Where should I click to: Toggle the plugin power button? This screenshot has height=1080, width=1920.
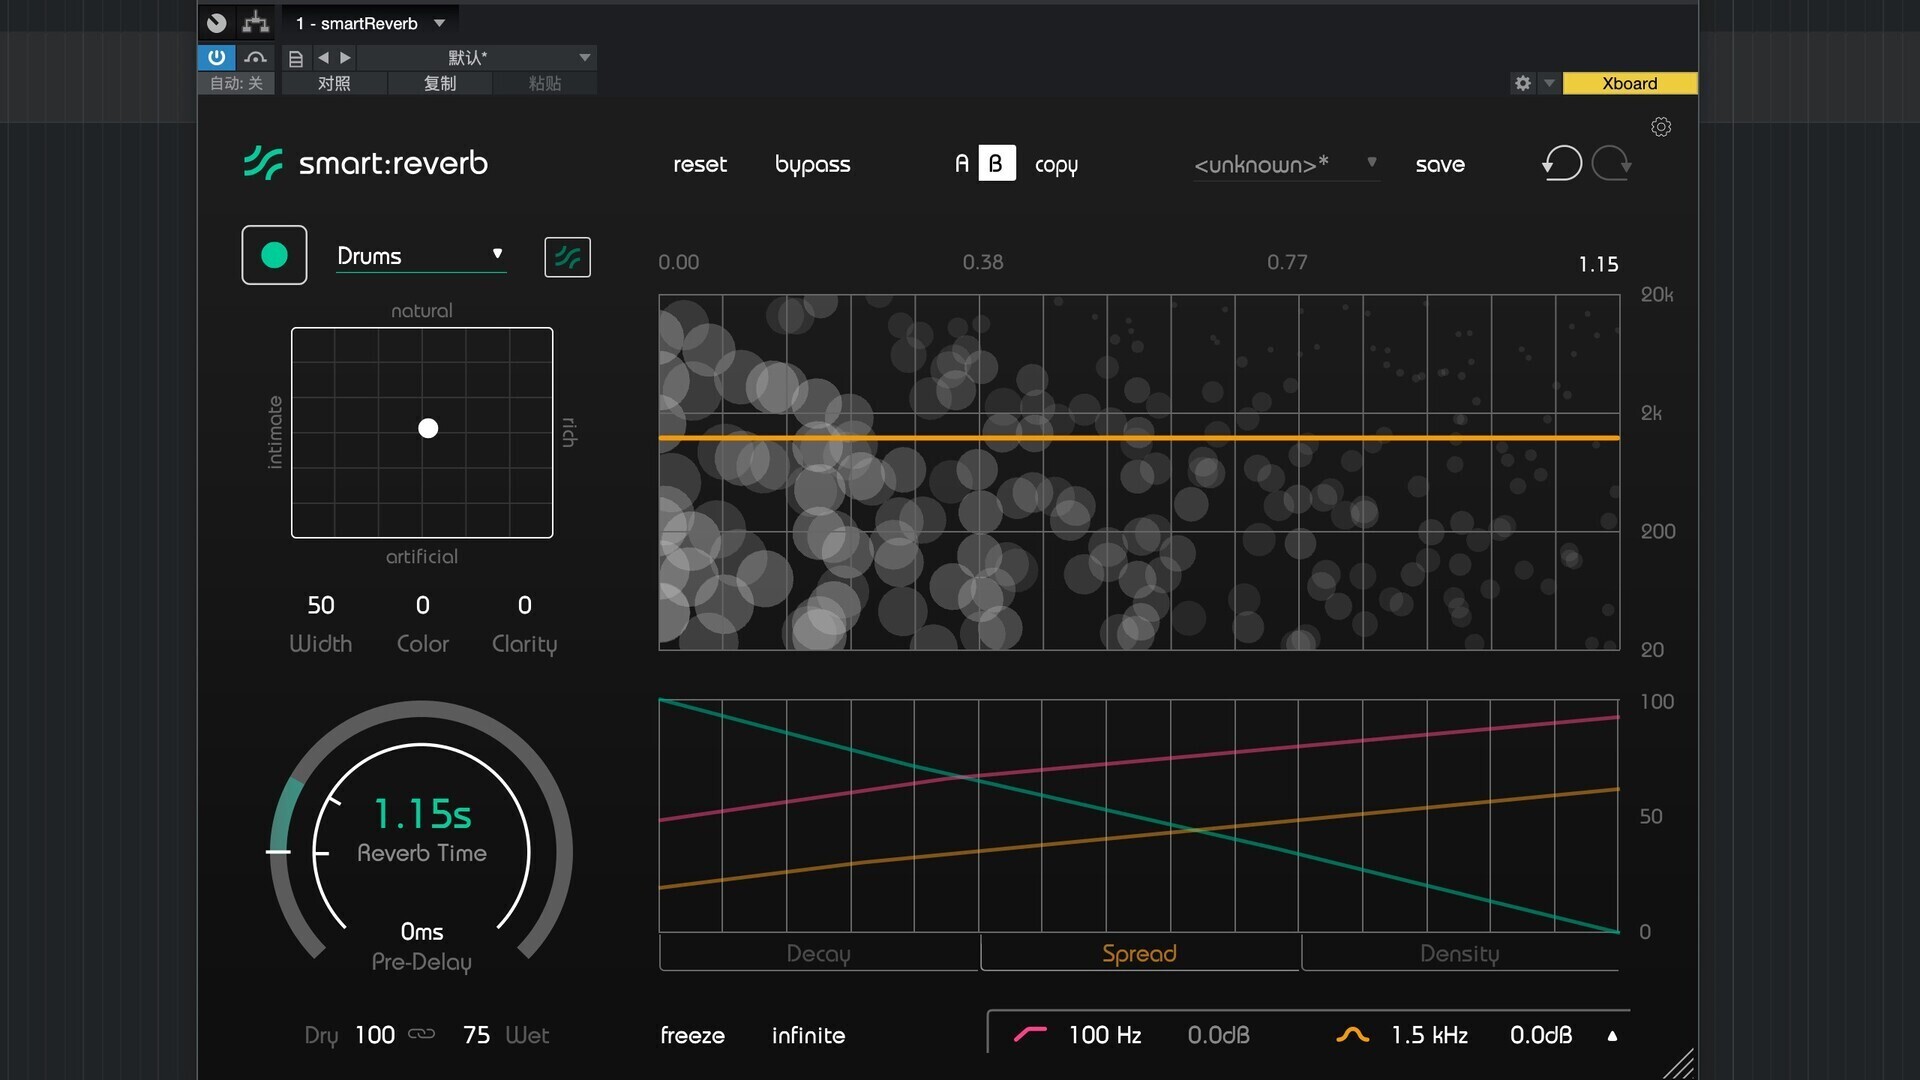pos(216,57)
